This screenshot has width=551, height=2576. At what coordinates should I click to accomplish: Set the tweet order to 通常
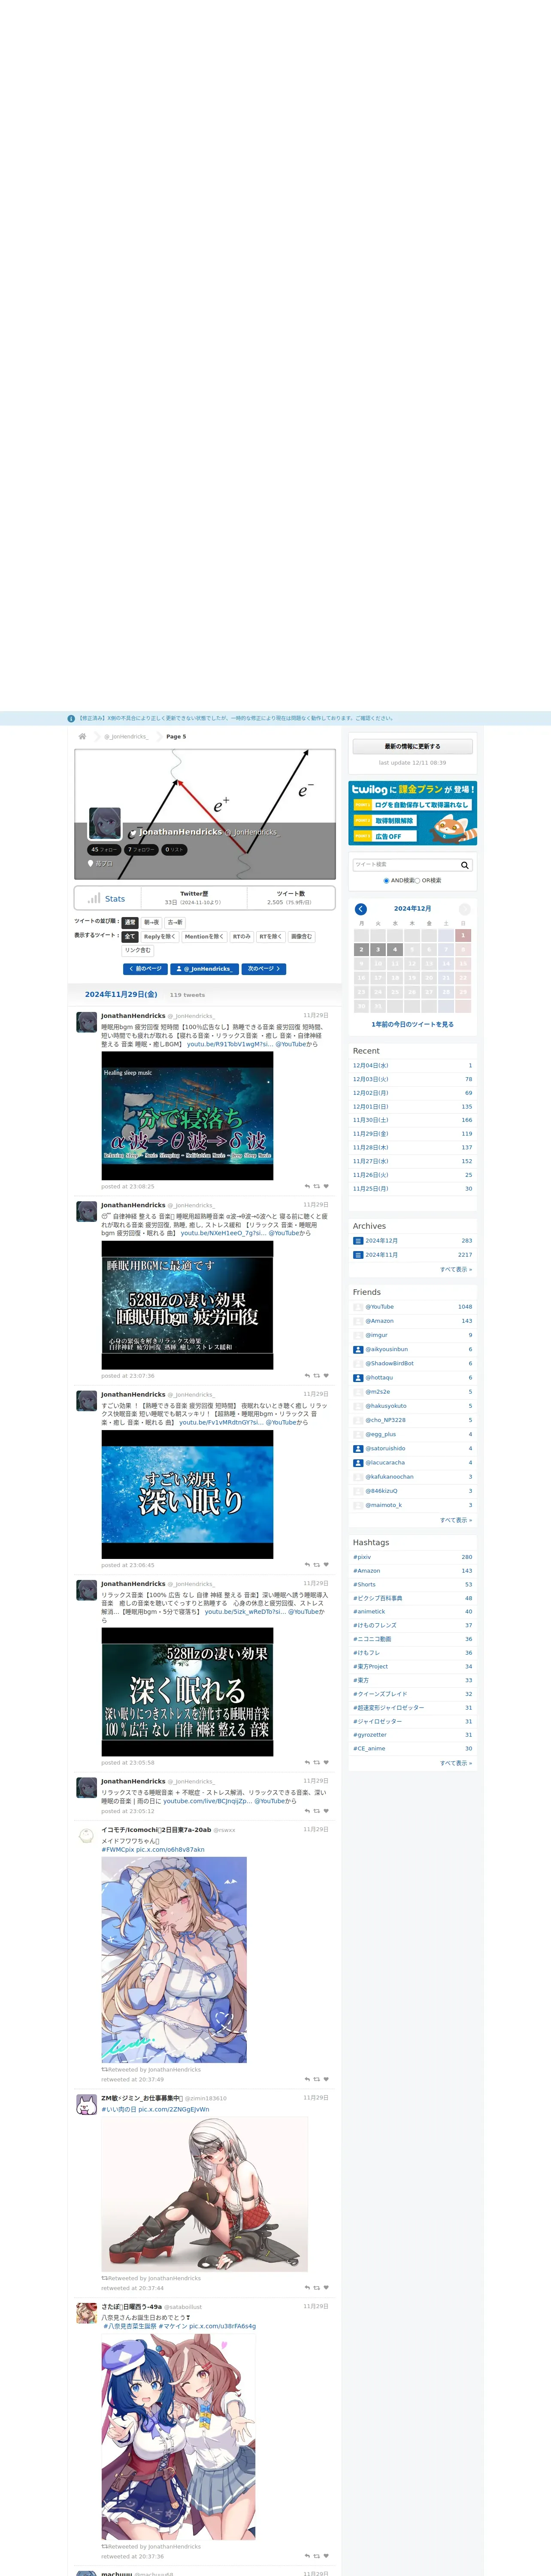[130, 923]
